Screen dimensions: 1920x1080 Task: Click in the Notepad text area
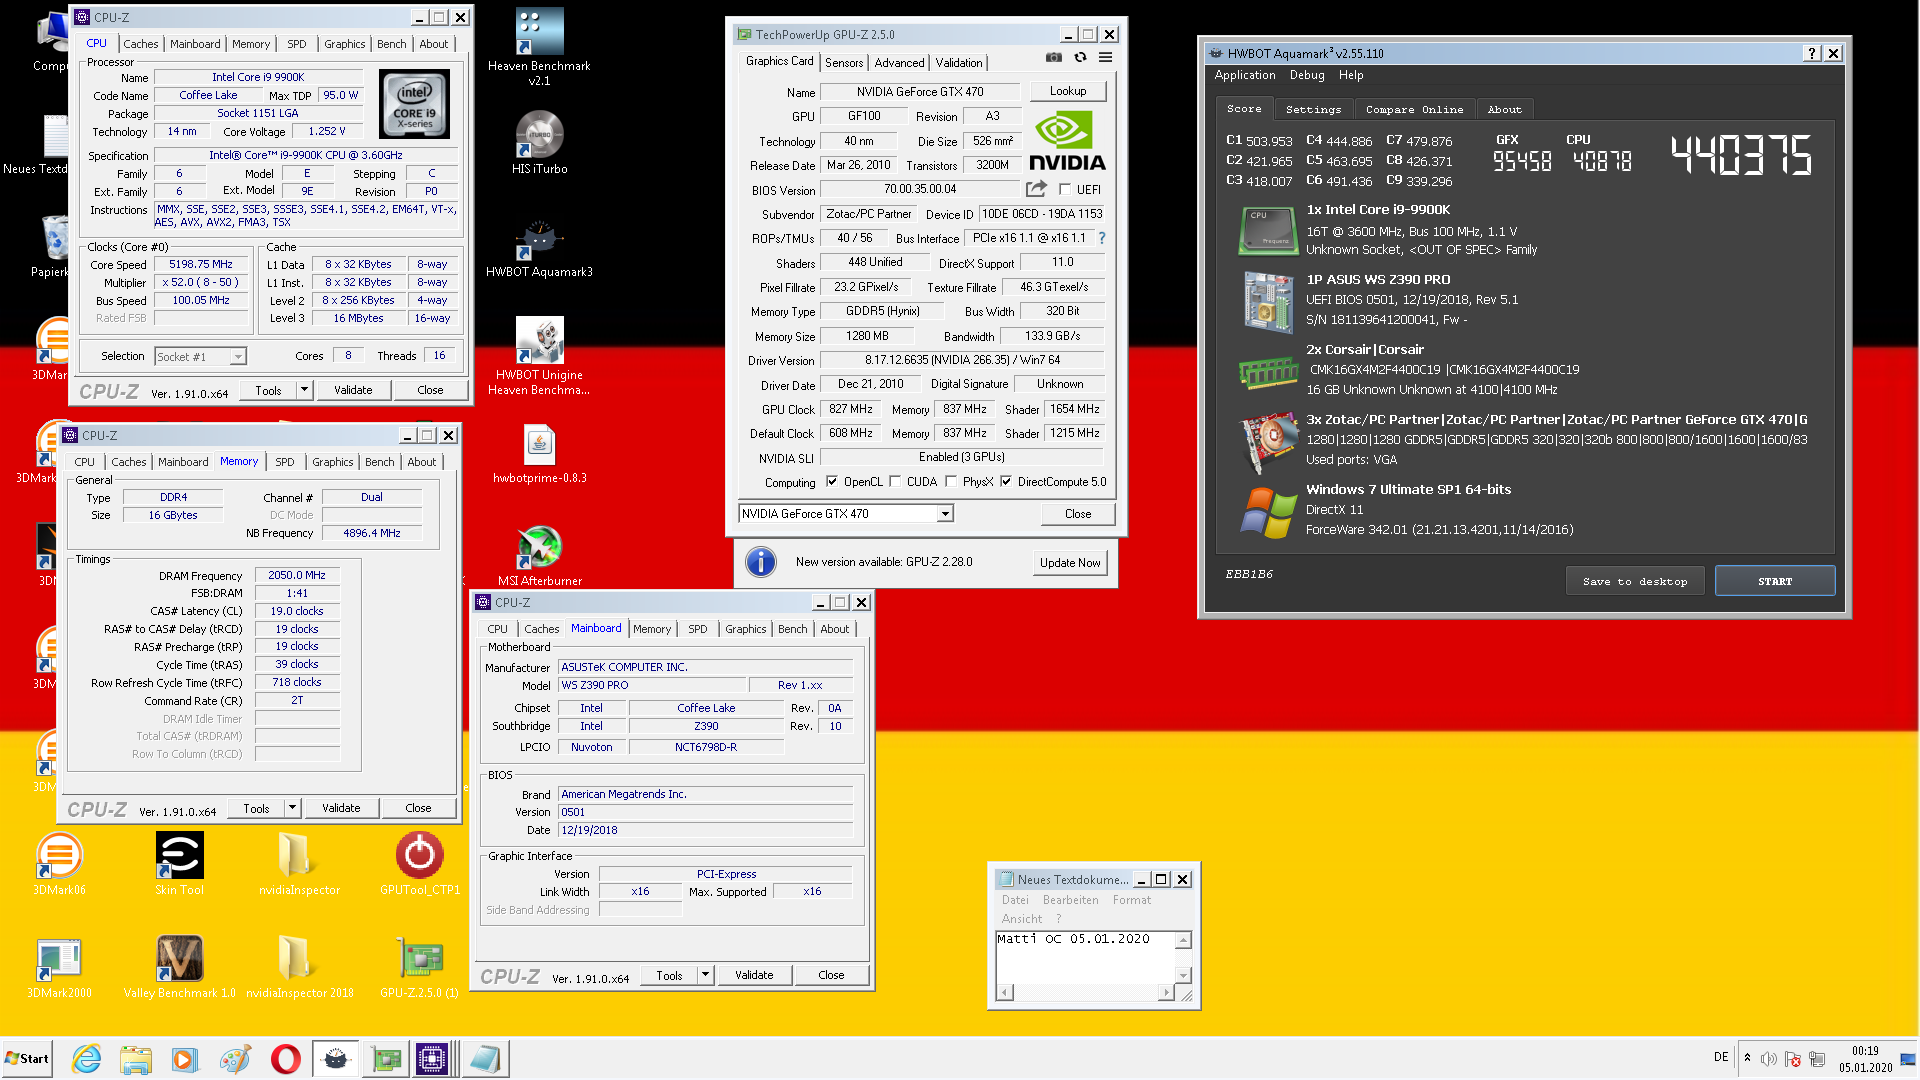1085,957
